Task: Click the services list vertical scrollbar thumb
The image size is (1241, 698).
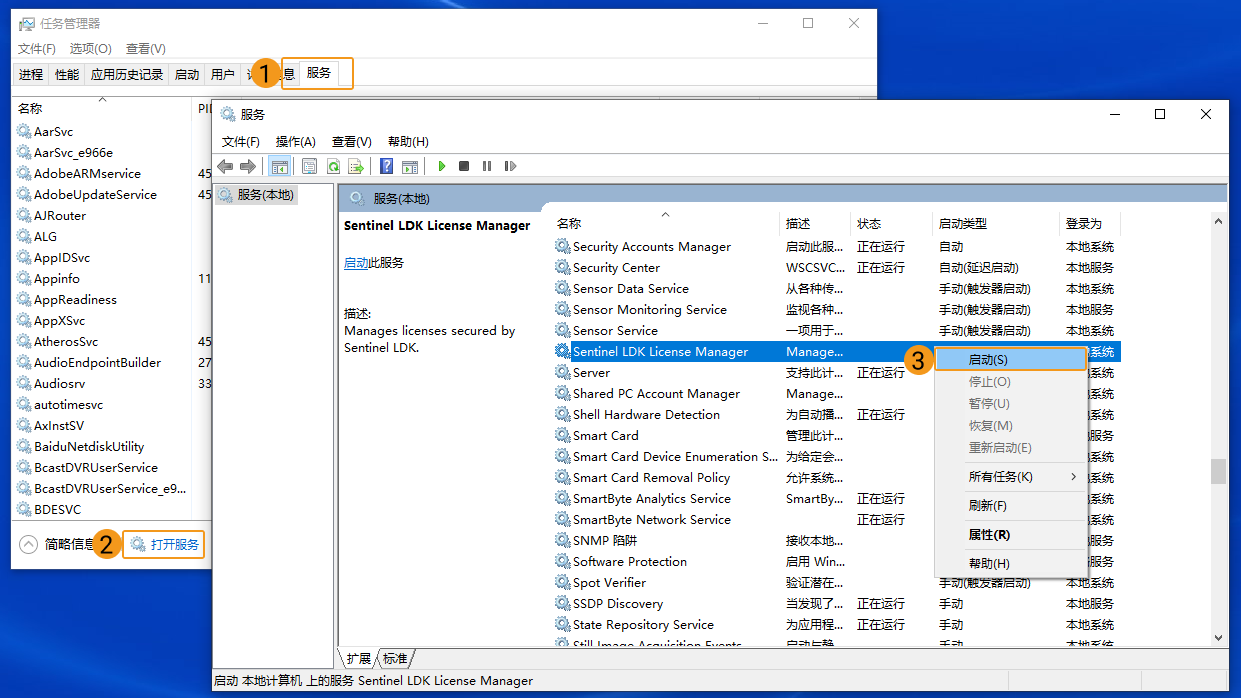Action: click(1218, 471)
